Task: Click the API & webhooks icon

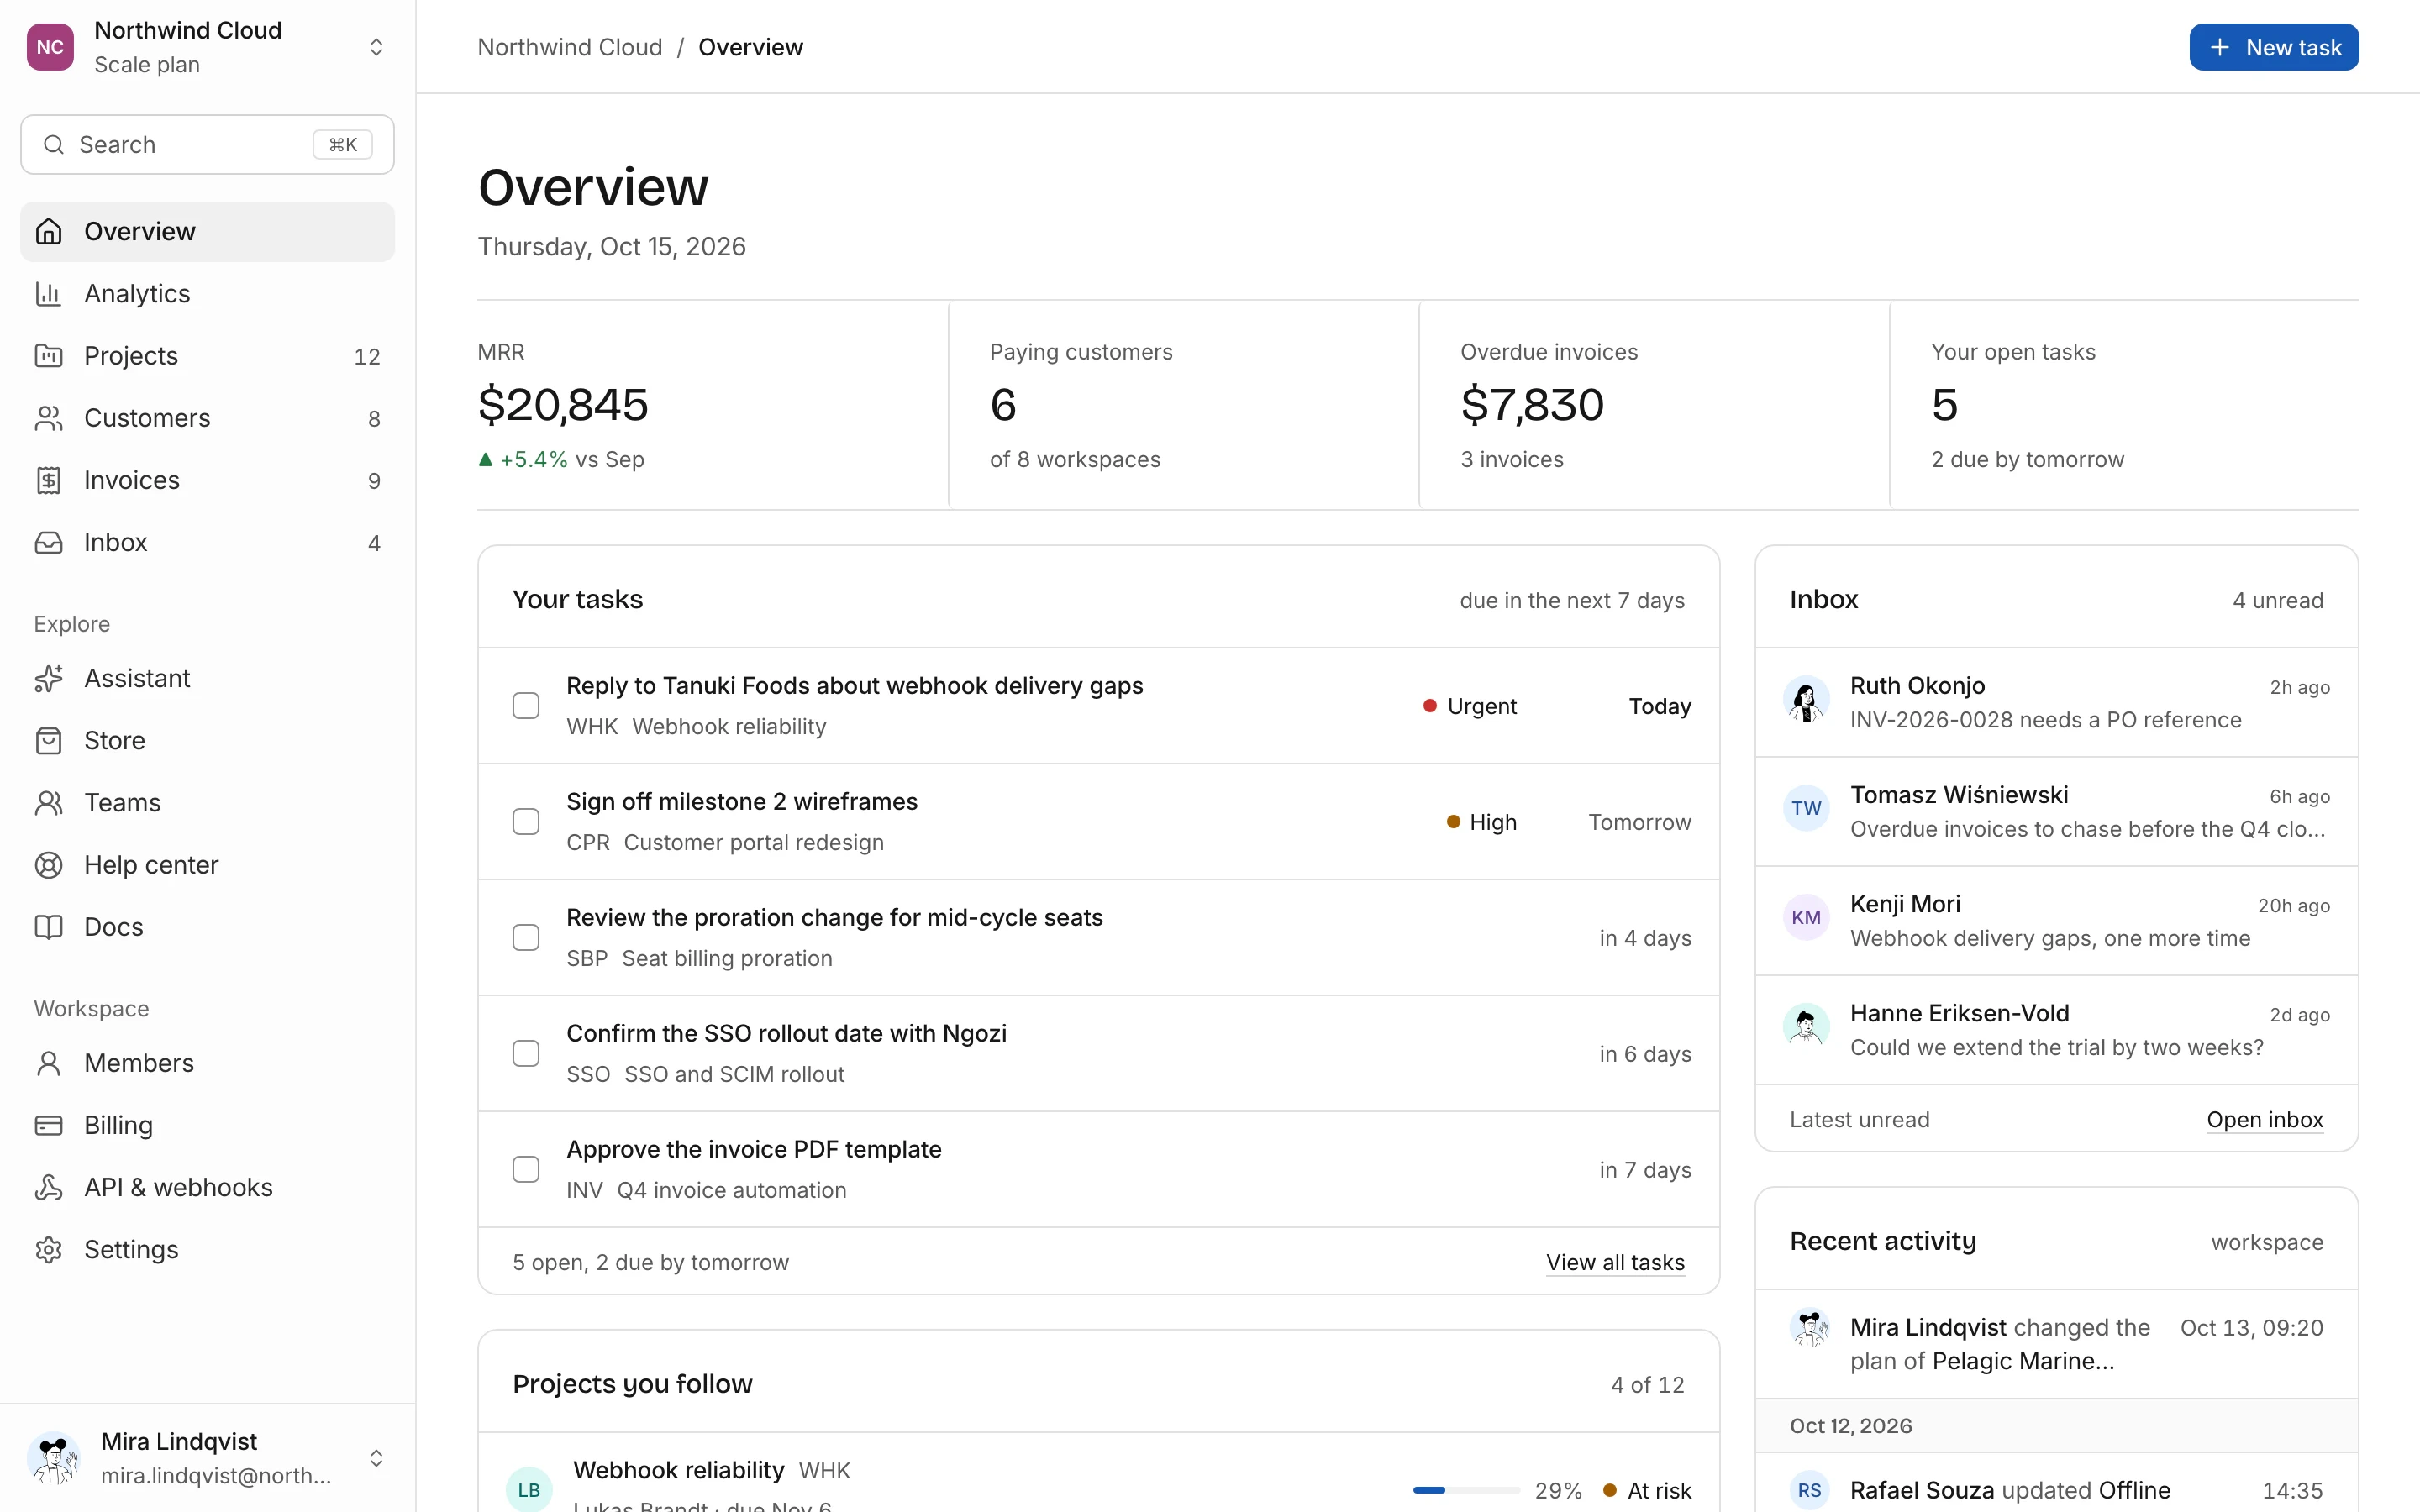Action: tap(48, 1187)
